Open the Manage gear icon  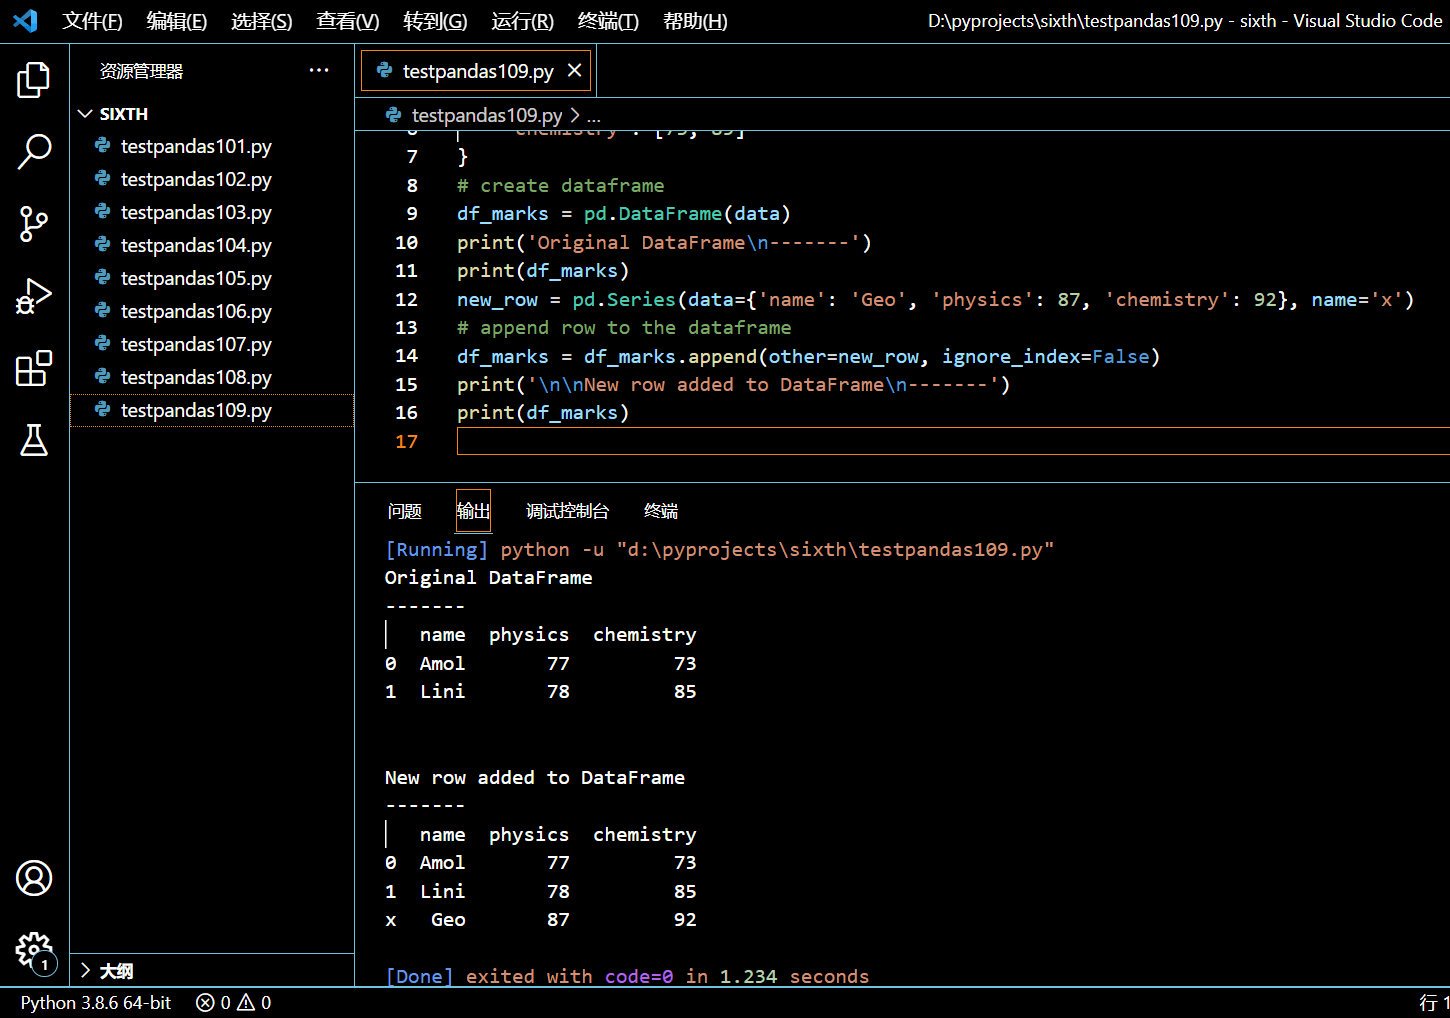[34, 950]
